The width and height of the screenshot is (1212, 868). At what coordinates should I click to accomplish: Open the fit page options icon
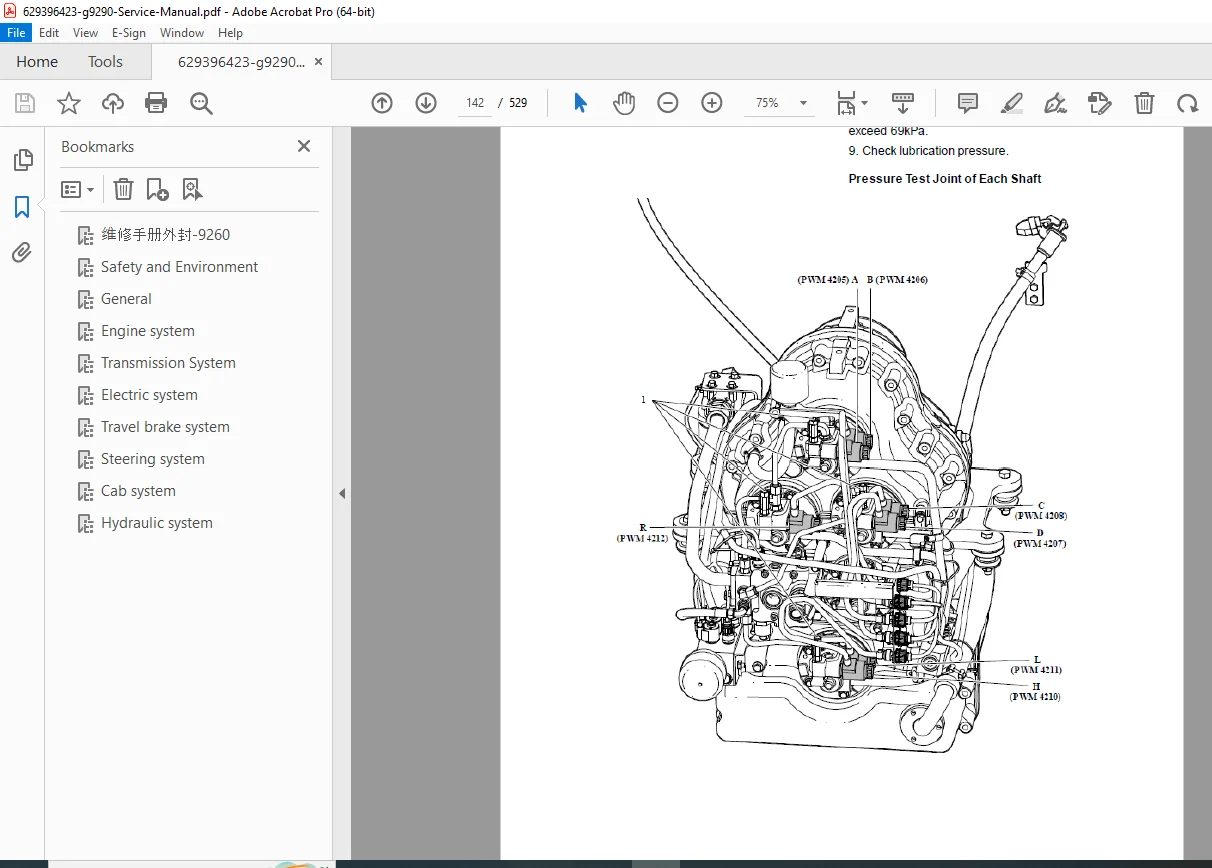coord(852,103)
